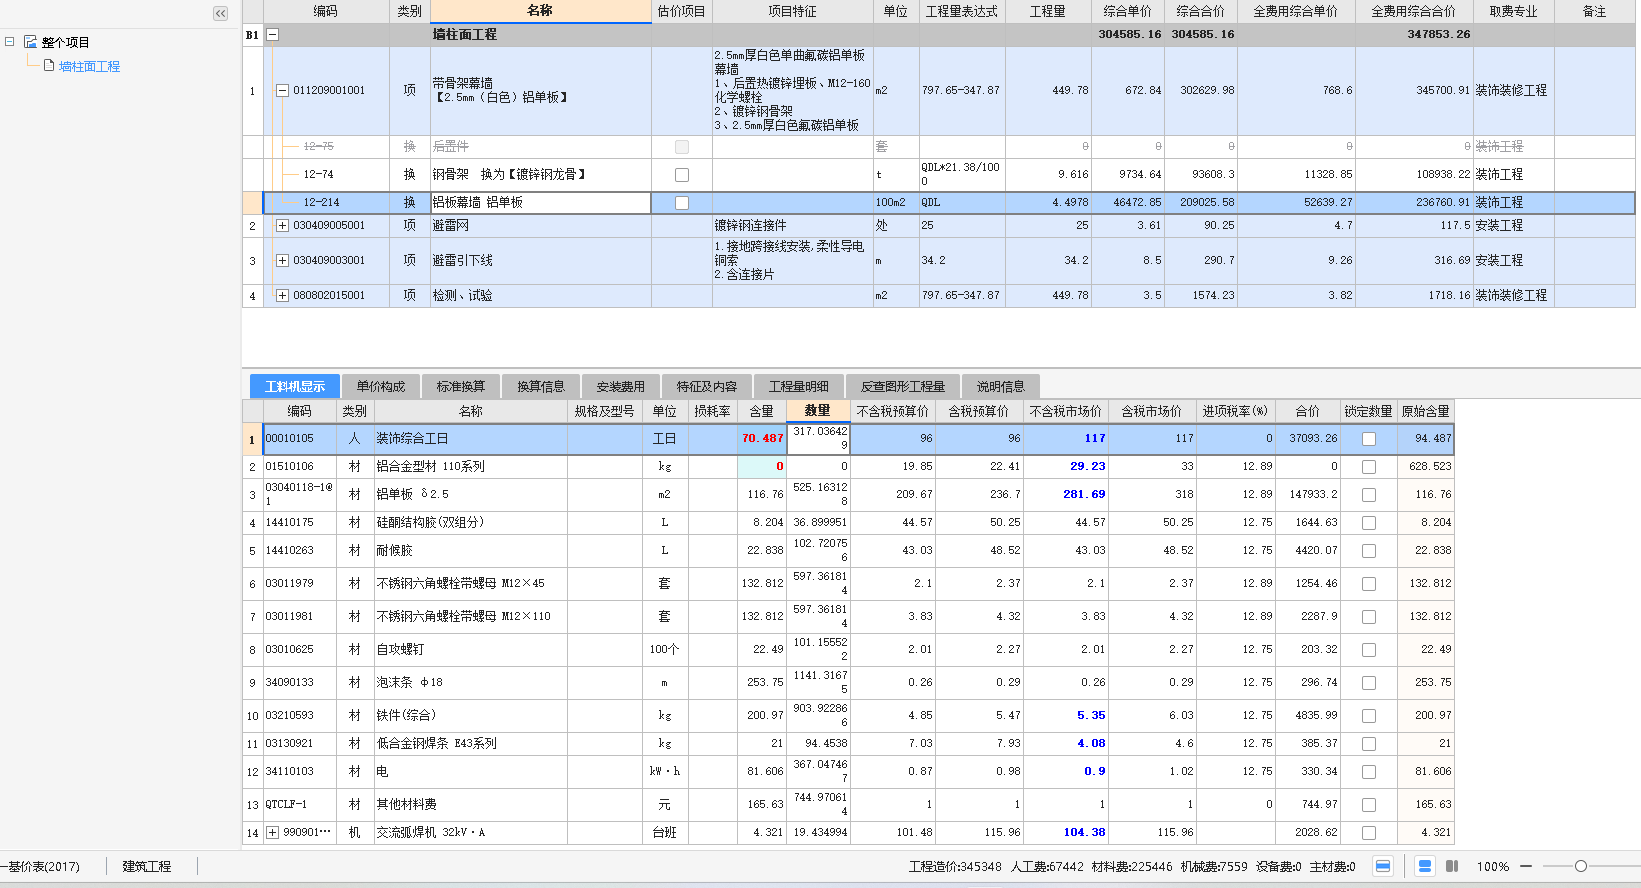Select the horizontal split layout icon
The image size is (1641, 888).
(1425, 866)
